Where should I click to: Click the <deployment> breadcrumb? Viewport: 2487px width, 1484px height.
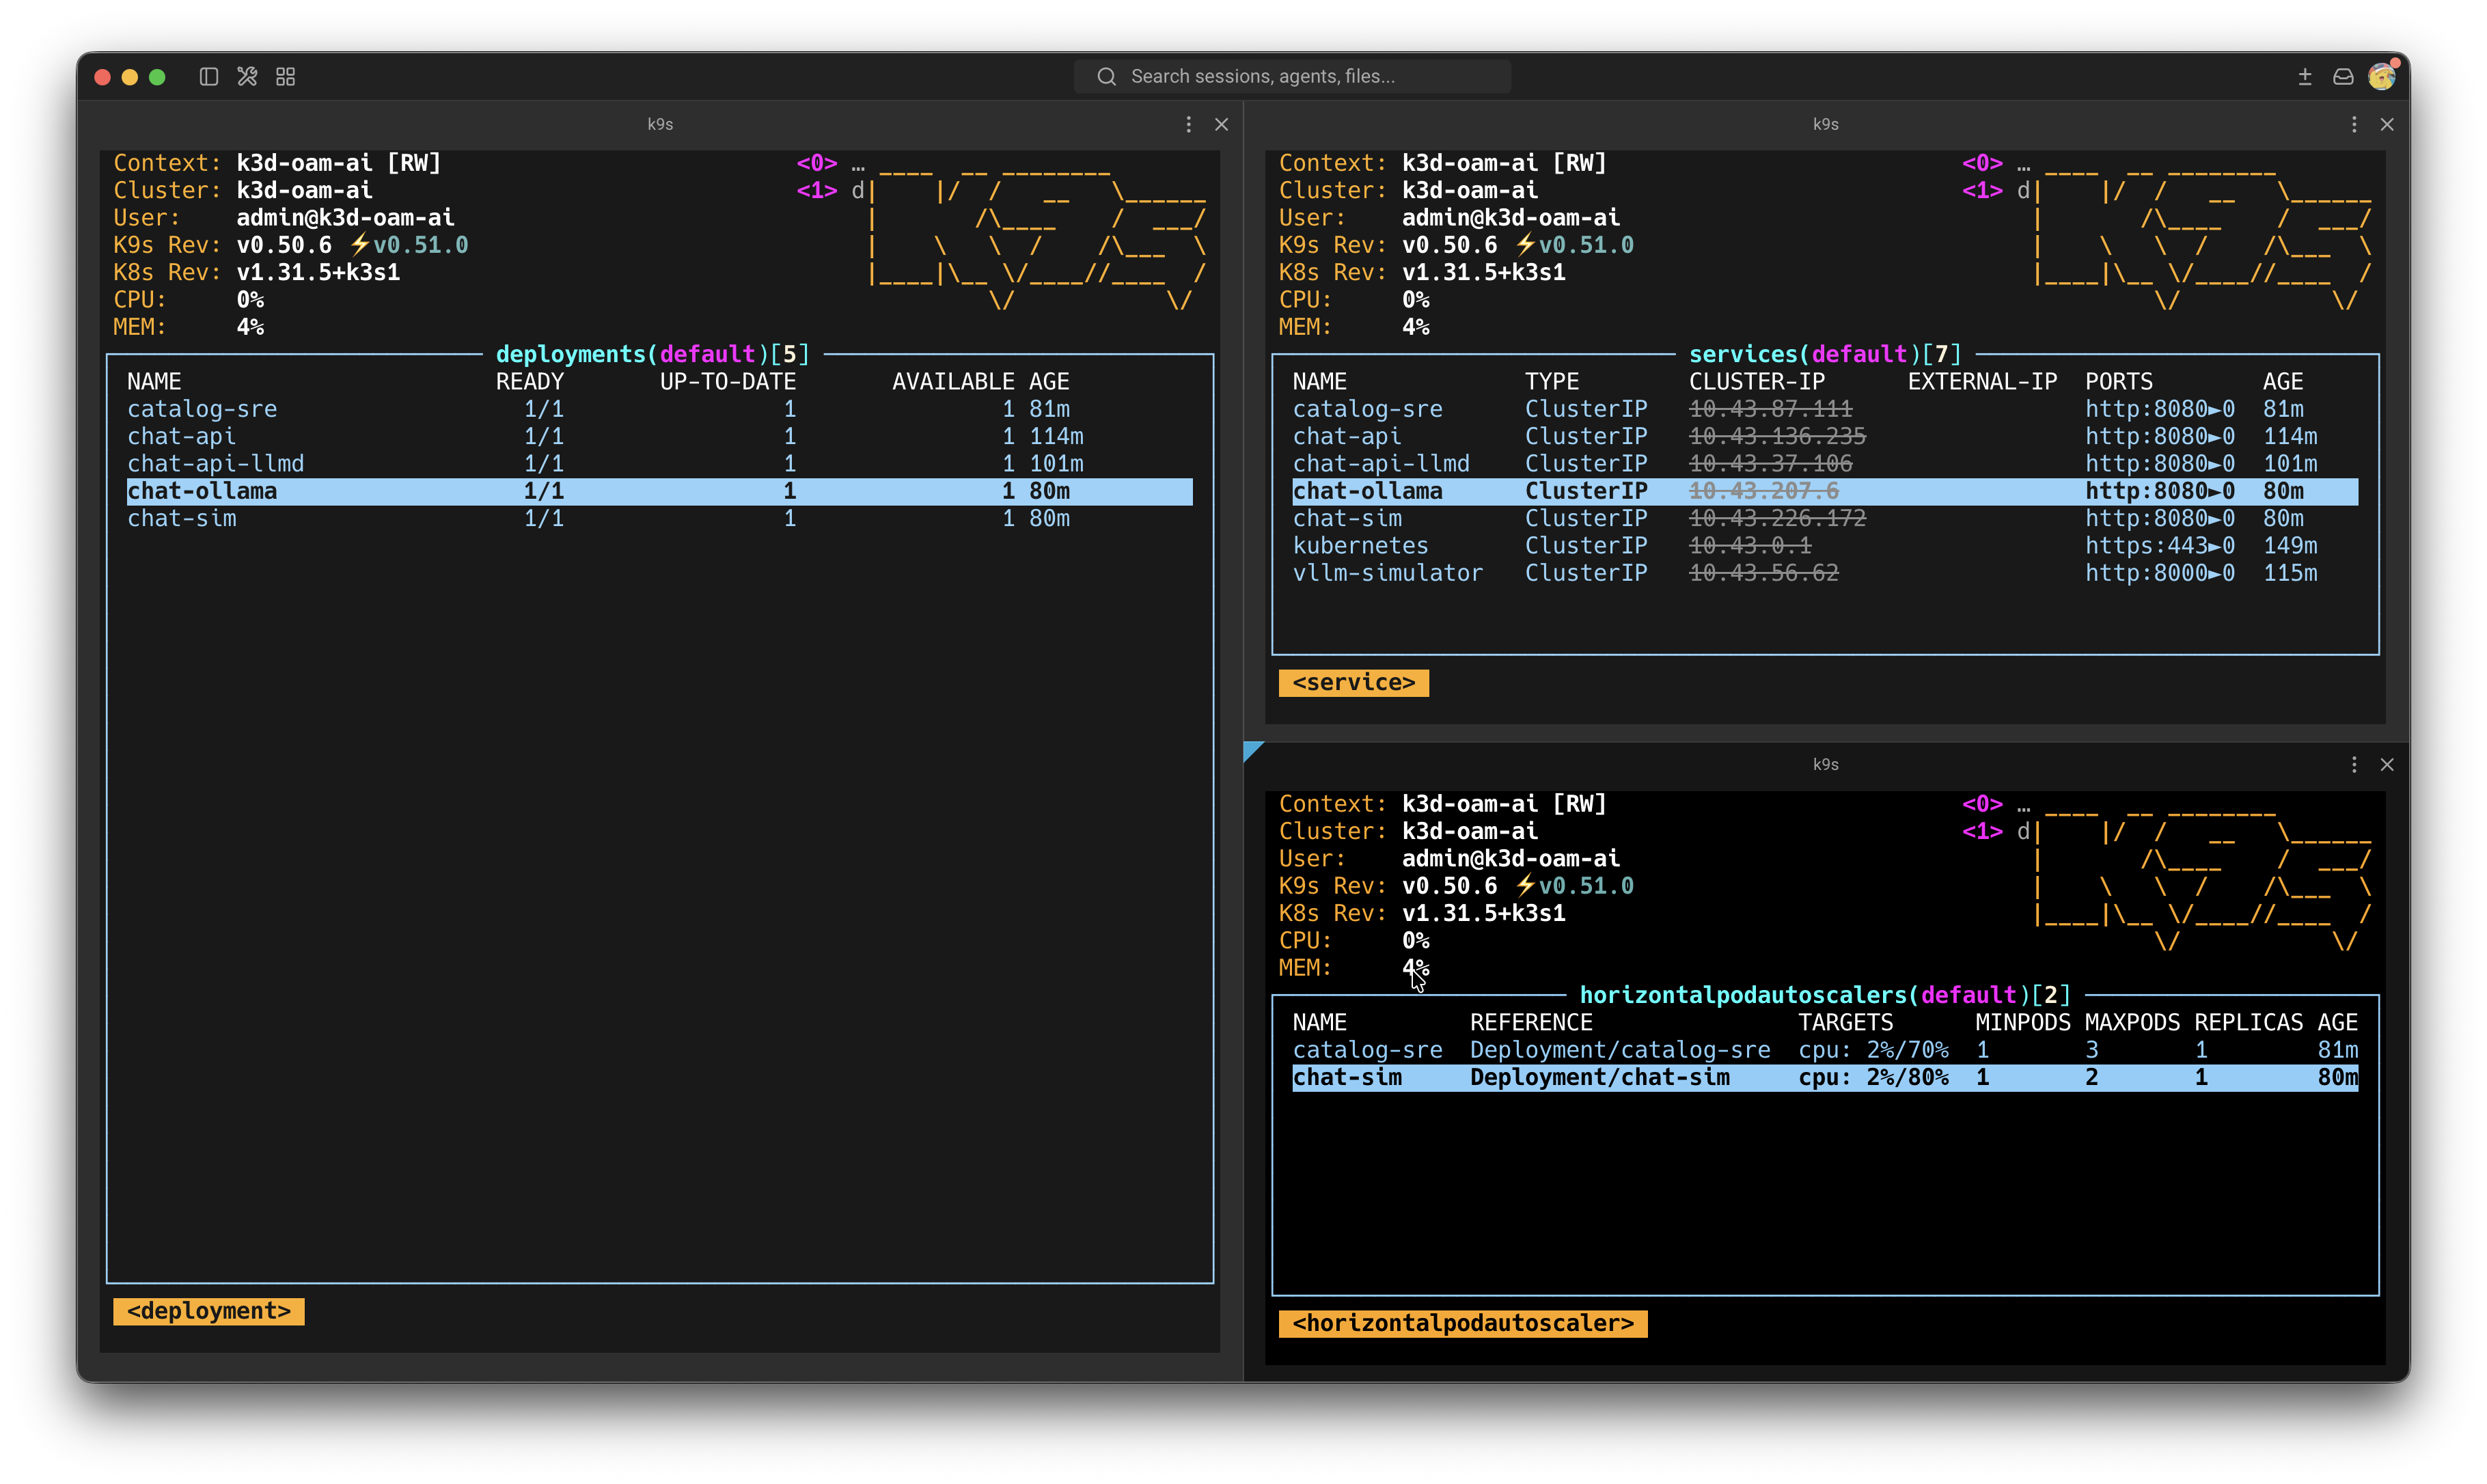click(209, 1311)
